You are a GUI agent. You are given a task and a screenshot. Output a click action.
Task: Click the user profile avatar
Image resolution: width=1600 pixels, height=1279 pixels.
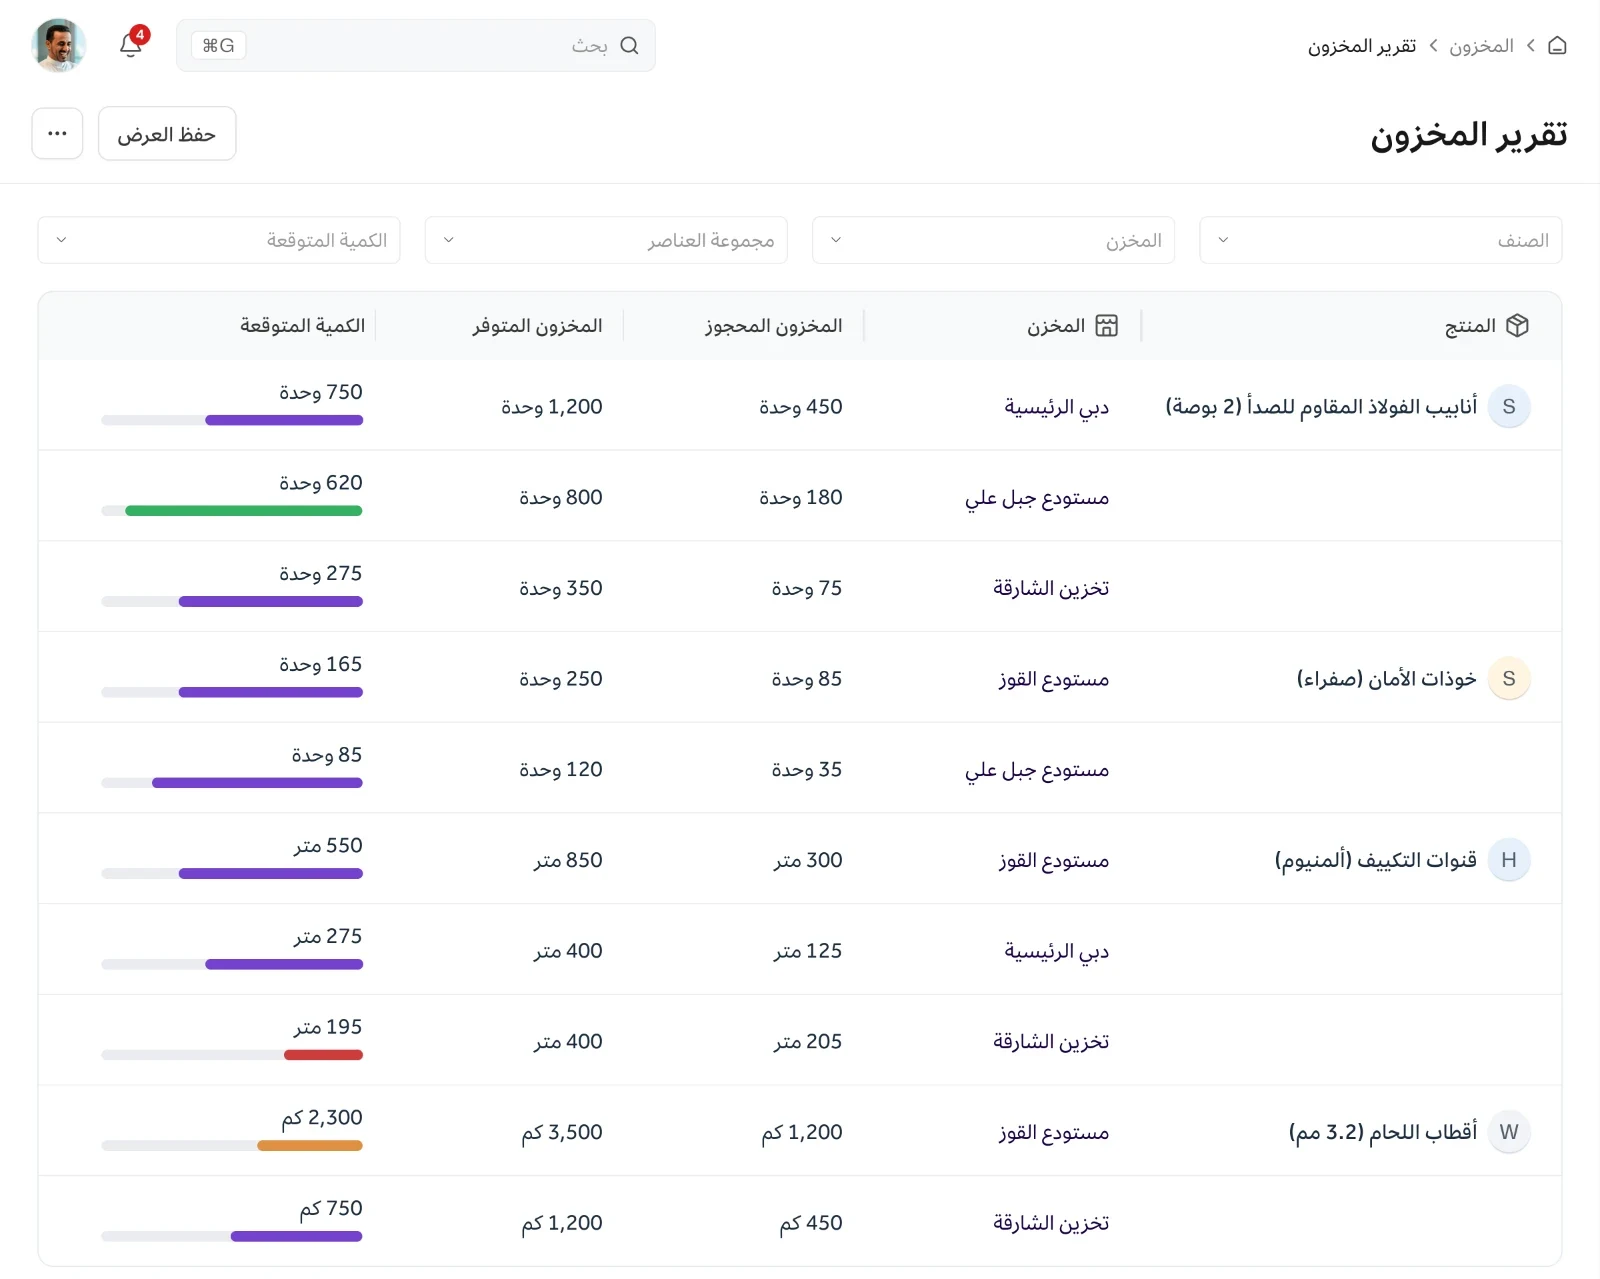pos(58,45)
